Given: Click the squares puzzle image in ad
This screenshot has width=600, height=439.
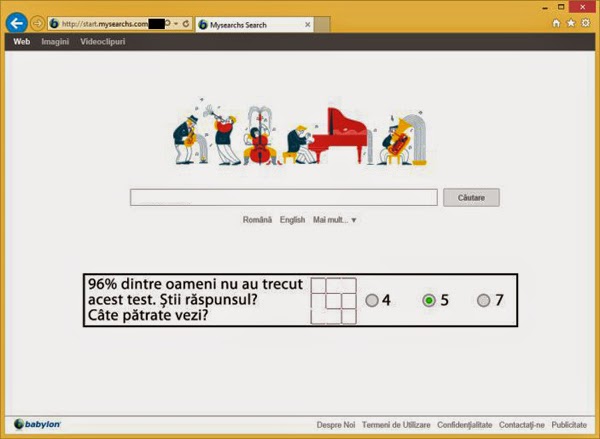Looking at the screenshot, I should [x=334, y=301].
